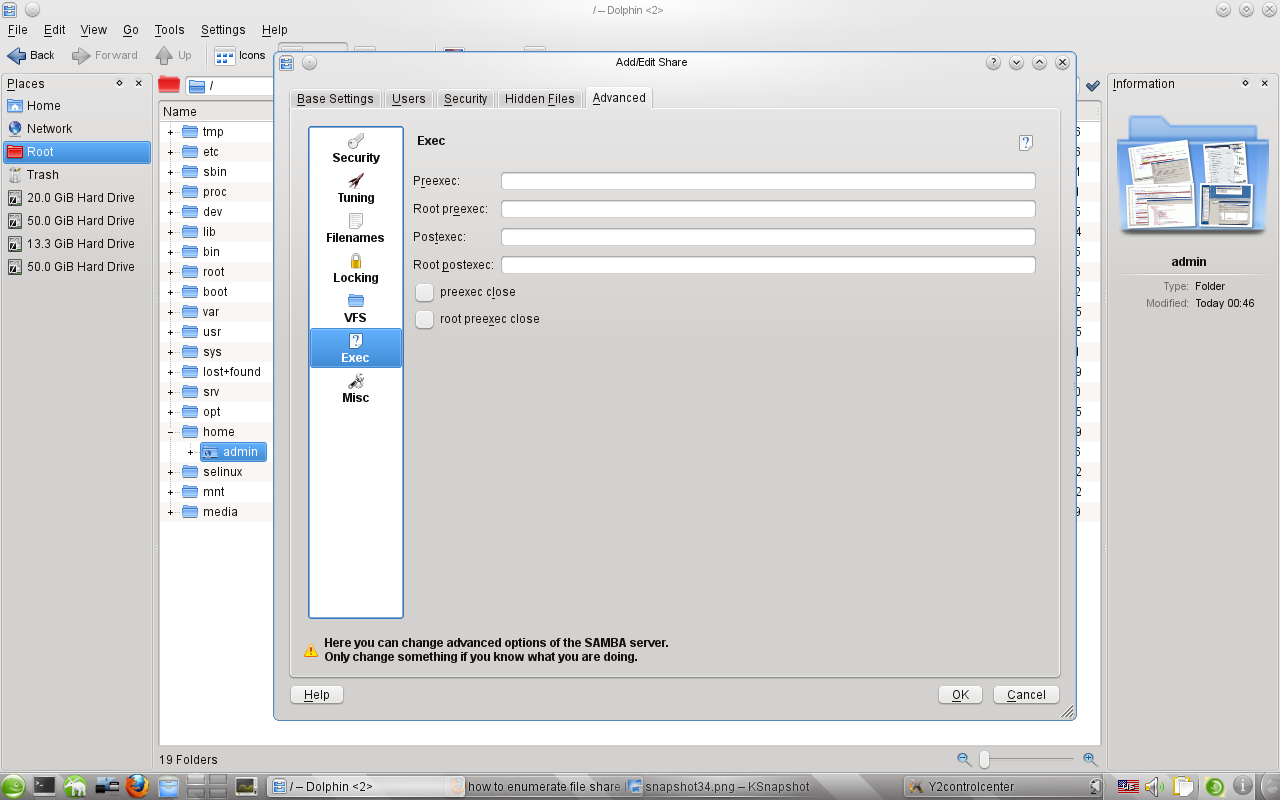Open the clipboard tray icon
This screenshot has width=1280, height=800.
[x=1183, y=787]
